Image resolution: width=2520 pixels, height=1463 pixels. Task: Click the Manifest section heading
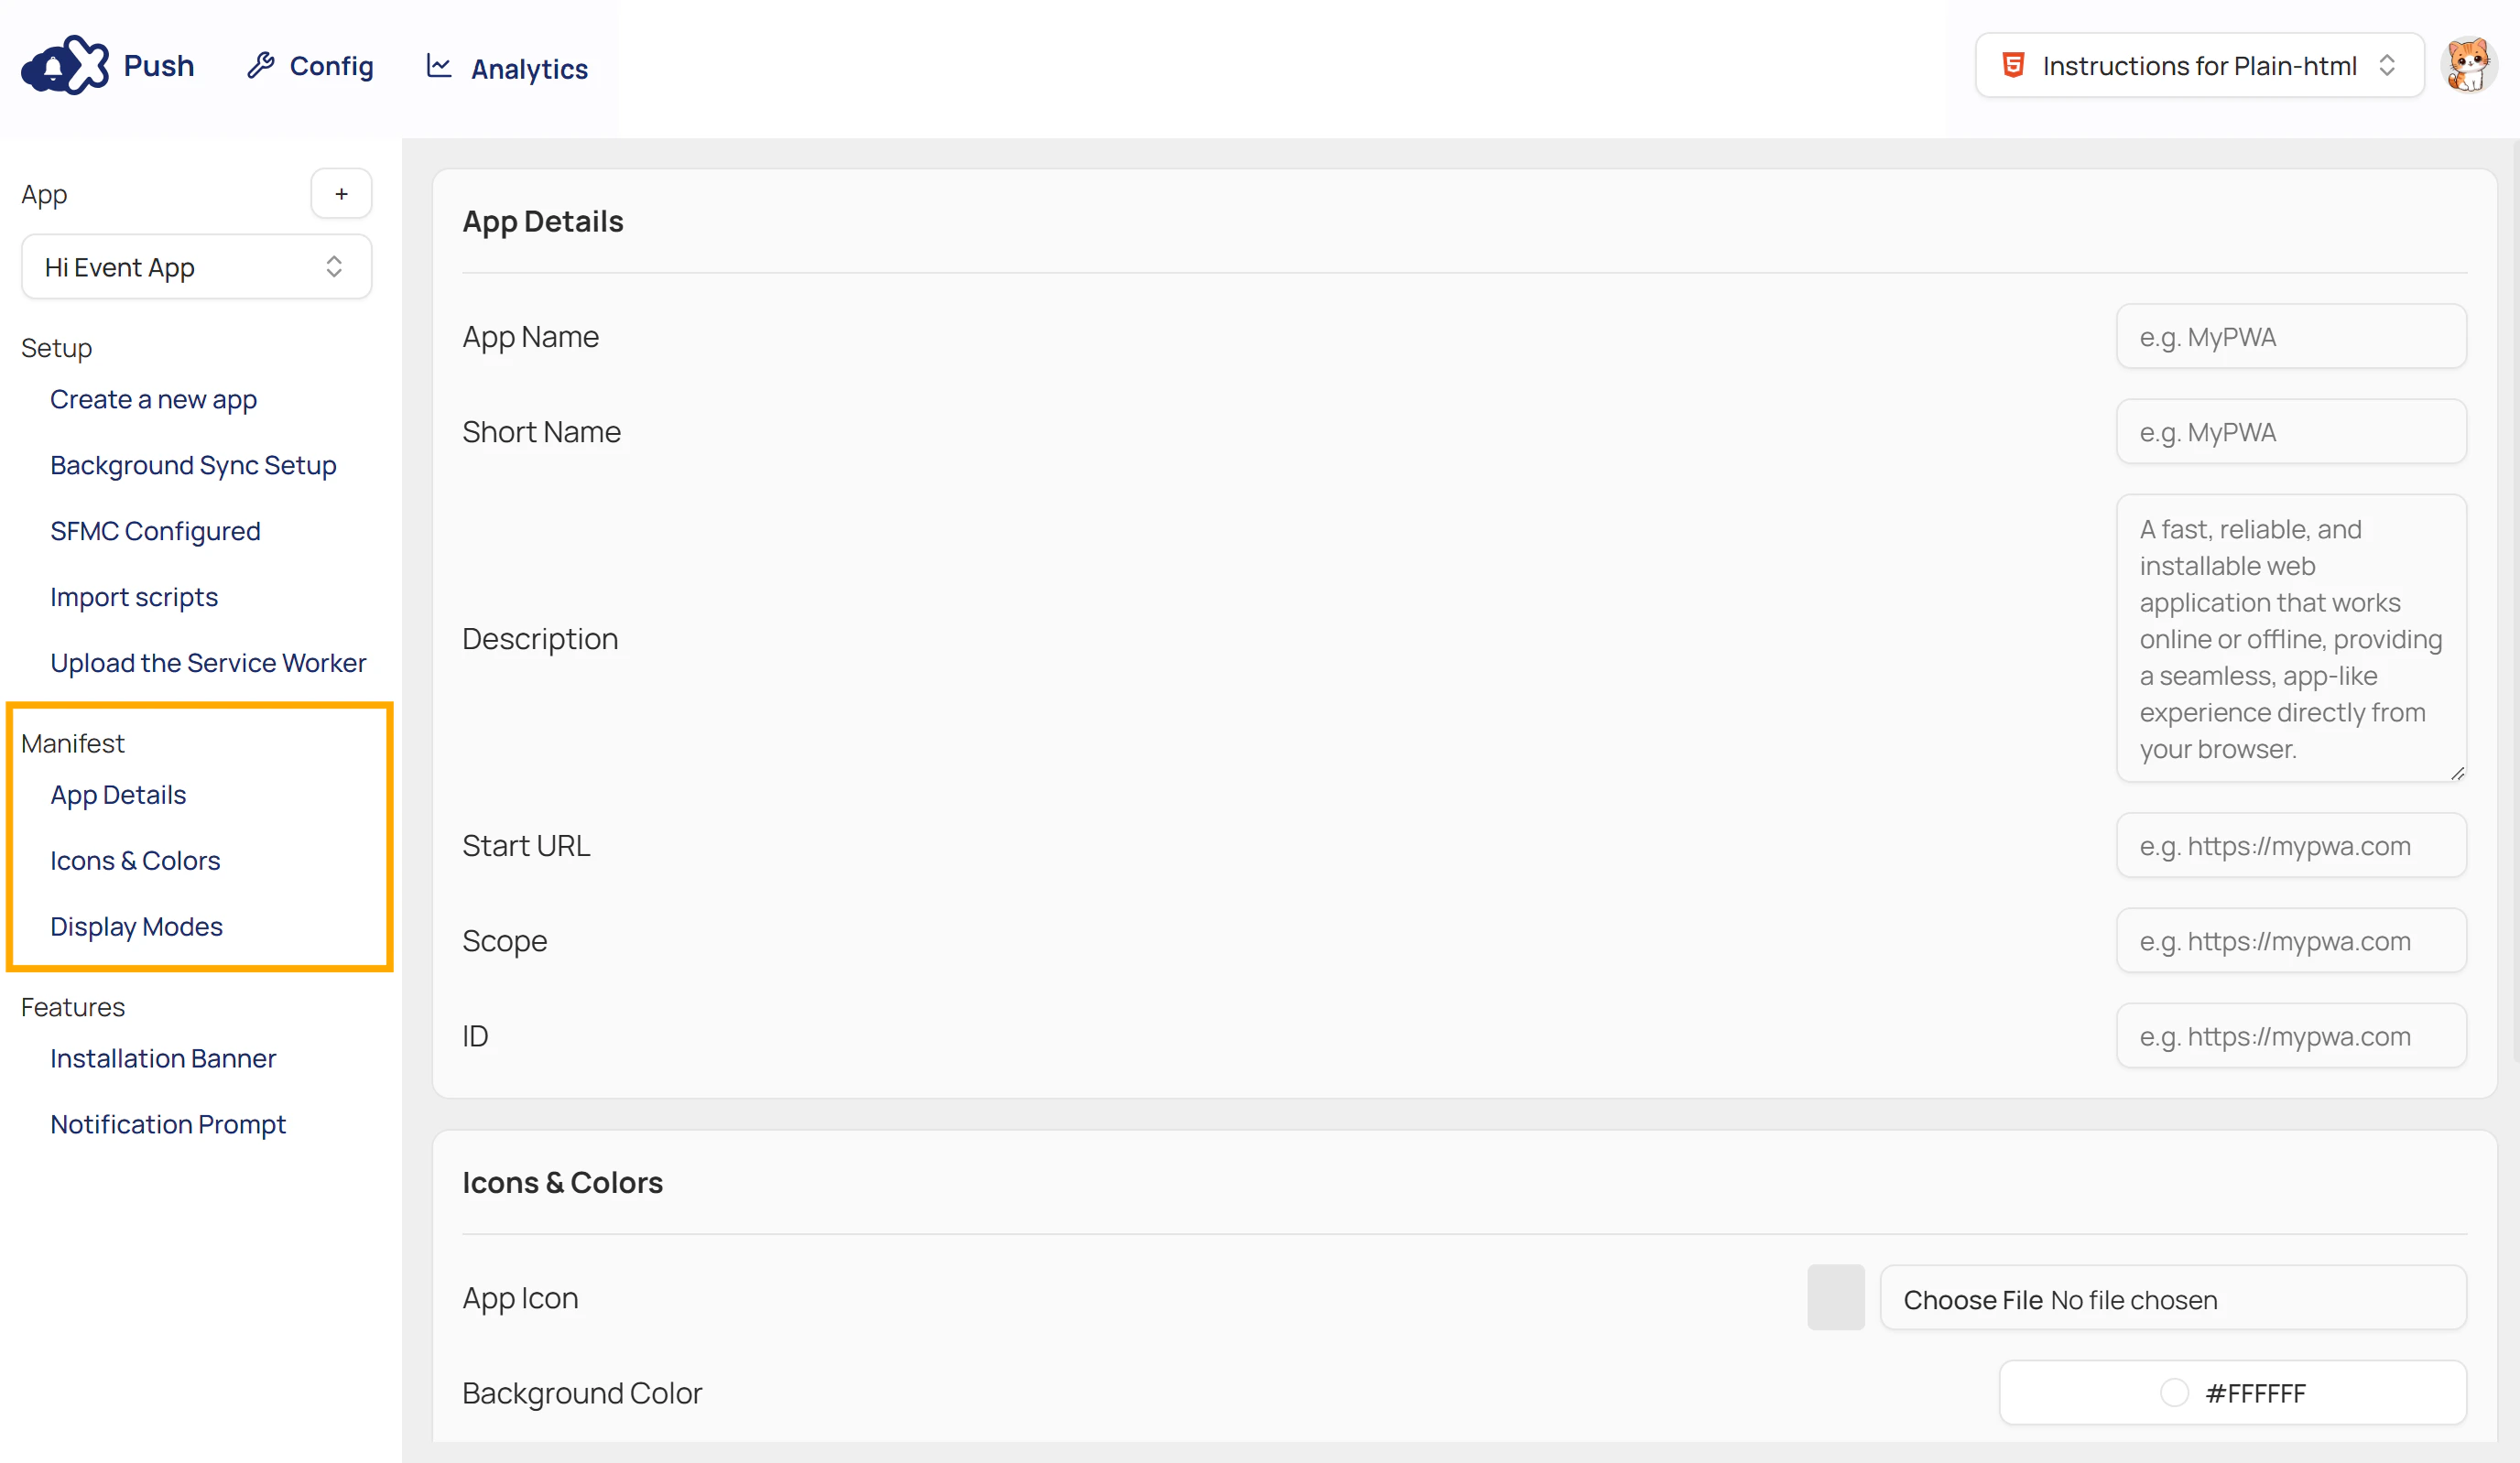tap(73, 743)
